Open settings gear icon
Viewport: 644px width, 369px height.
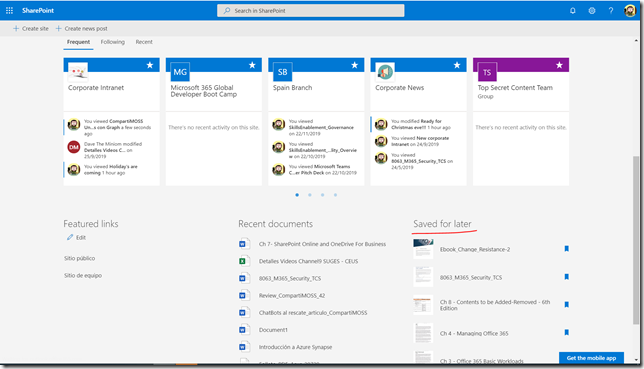click(592, 11)
